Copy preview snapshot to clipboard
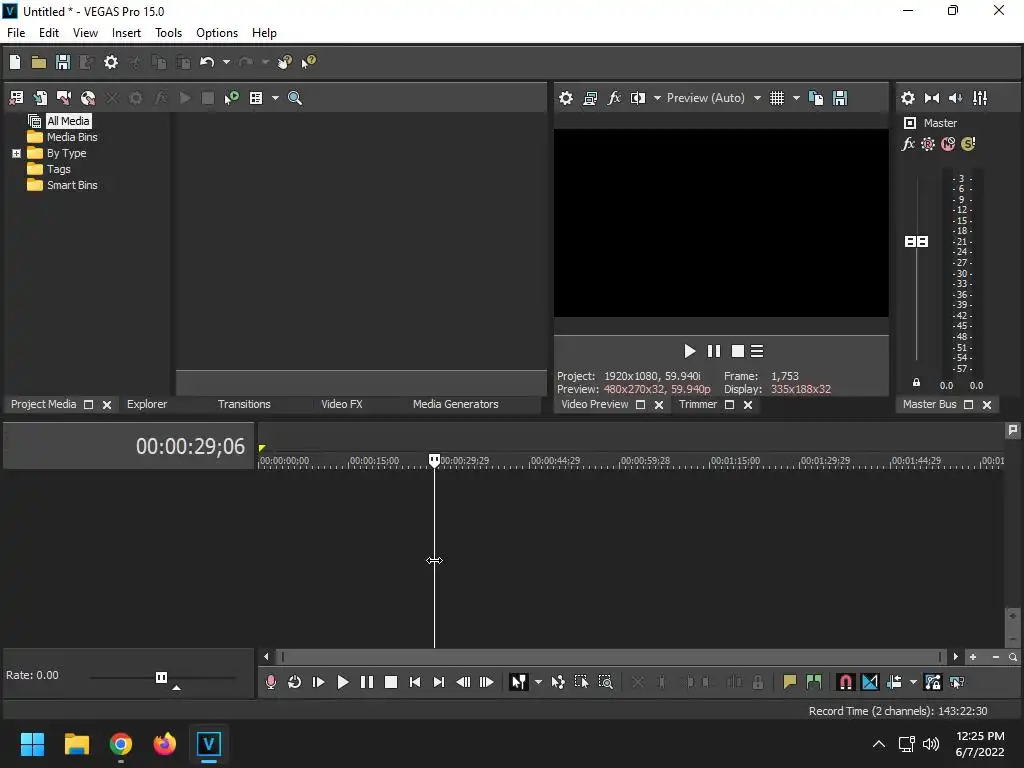The image size is (1024, 768). (816, 98)
